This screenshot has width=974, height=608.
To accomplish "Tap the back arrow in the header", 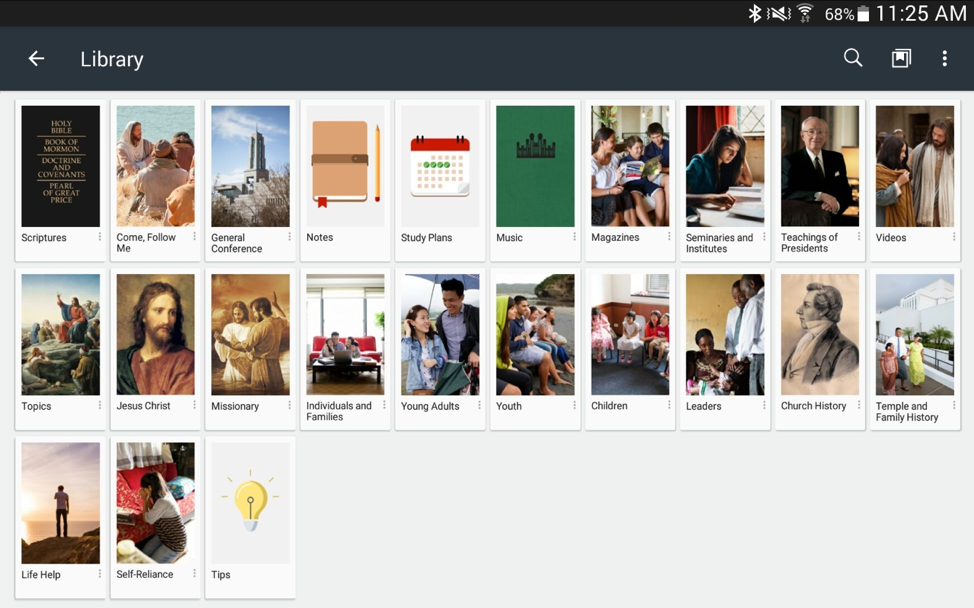I will pyautogui.click(x=36, y=59).
